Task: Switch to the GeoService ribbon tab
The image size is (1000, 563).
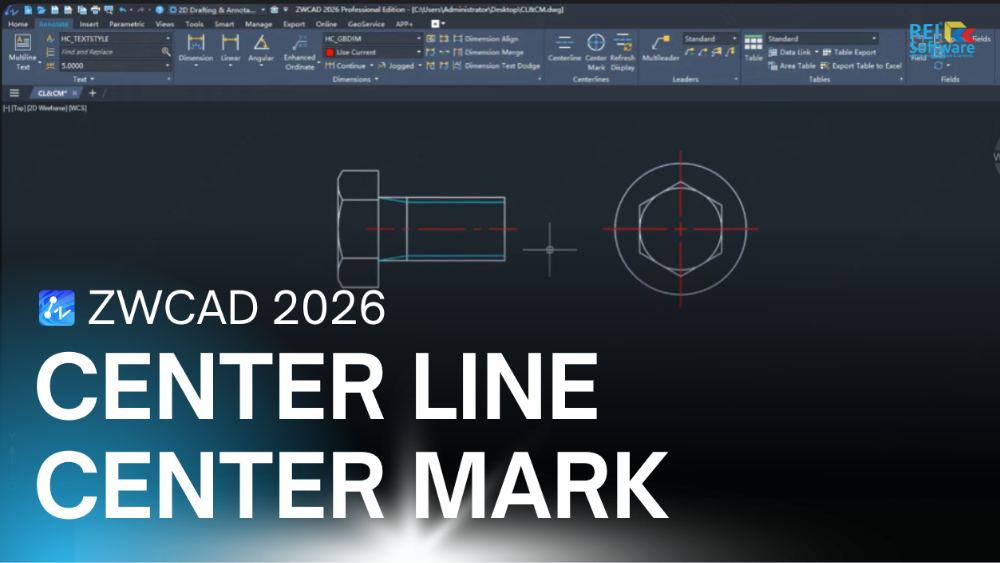Action: (366, 24)
